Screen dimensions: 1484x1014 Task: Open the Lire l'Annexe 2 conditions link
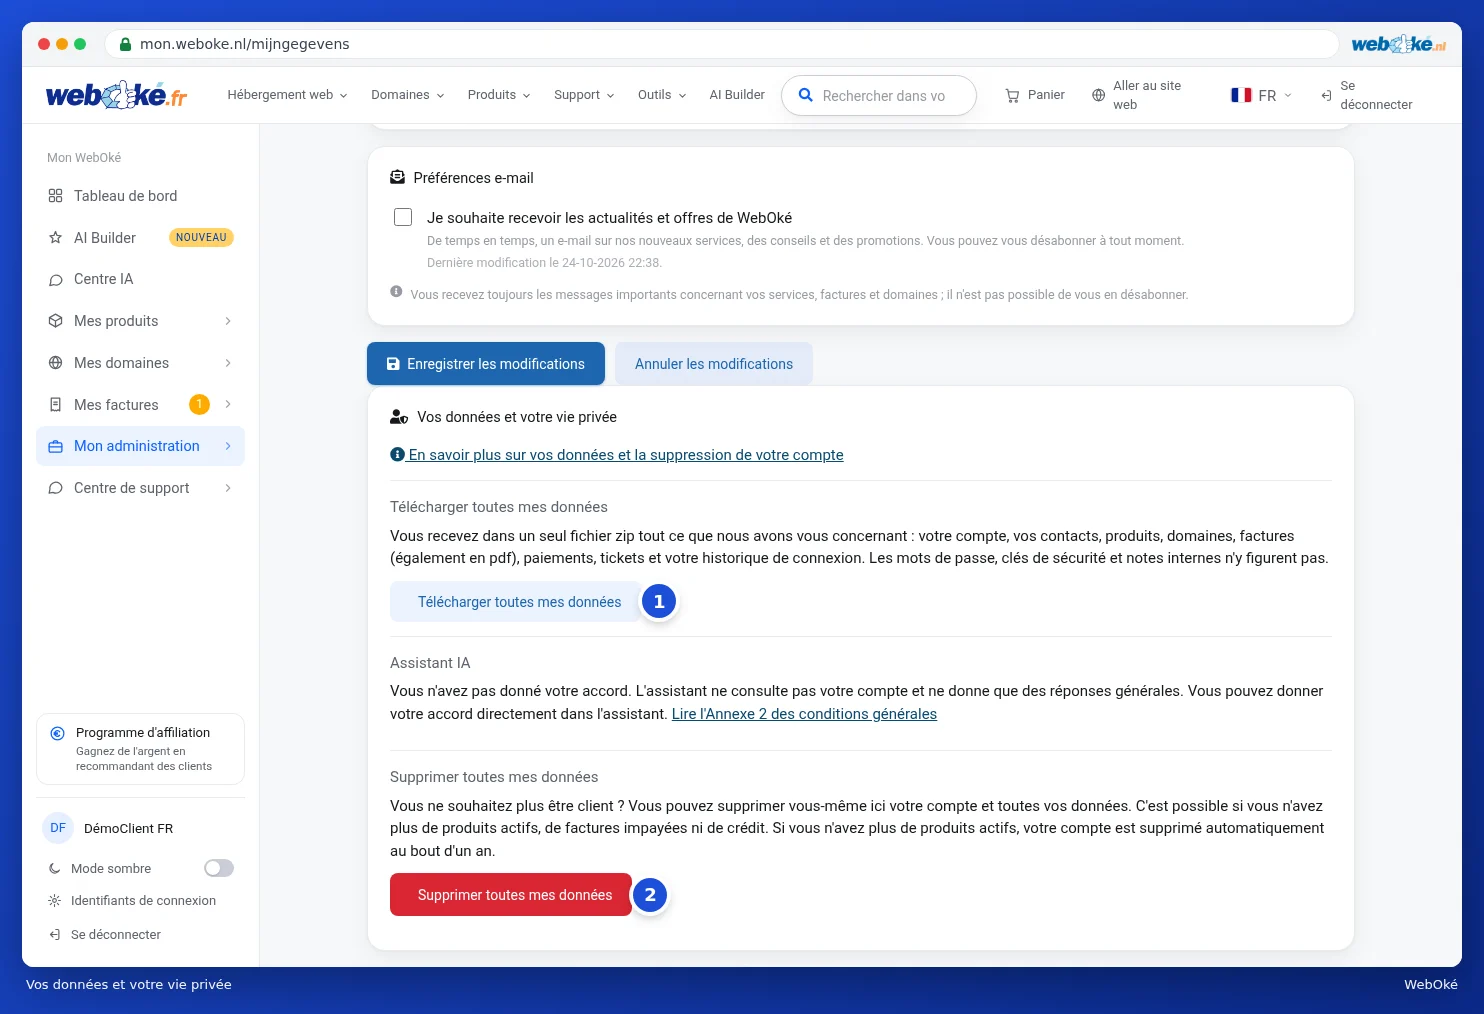(x=804, y=714)
